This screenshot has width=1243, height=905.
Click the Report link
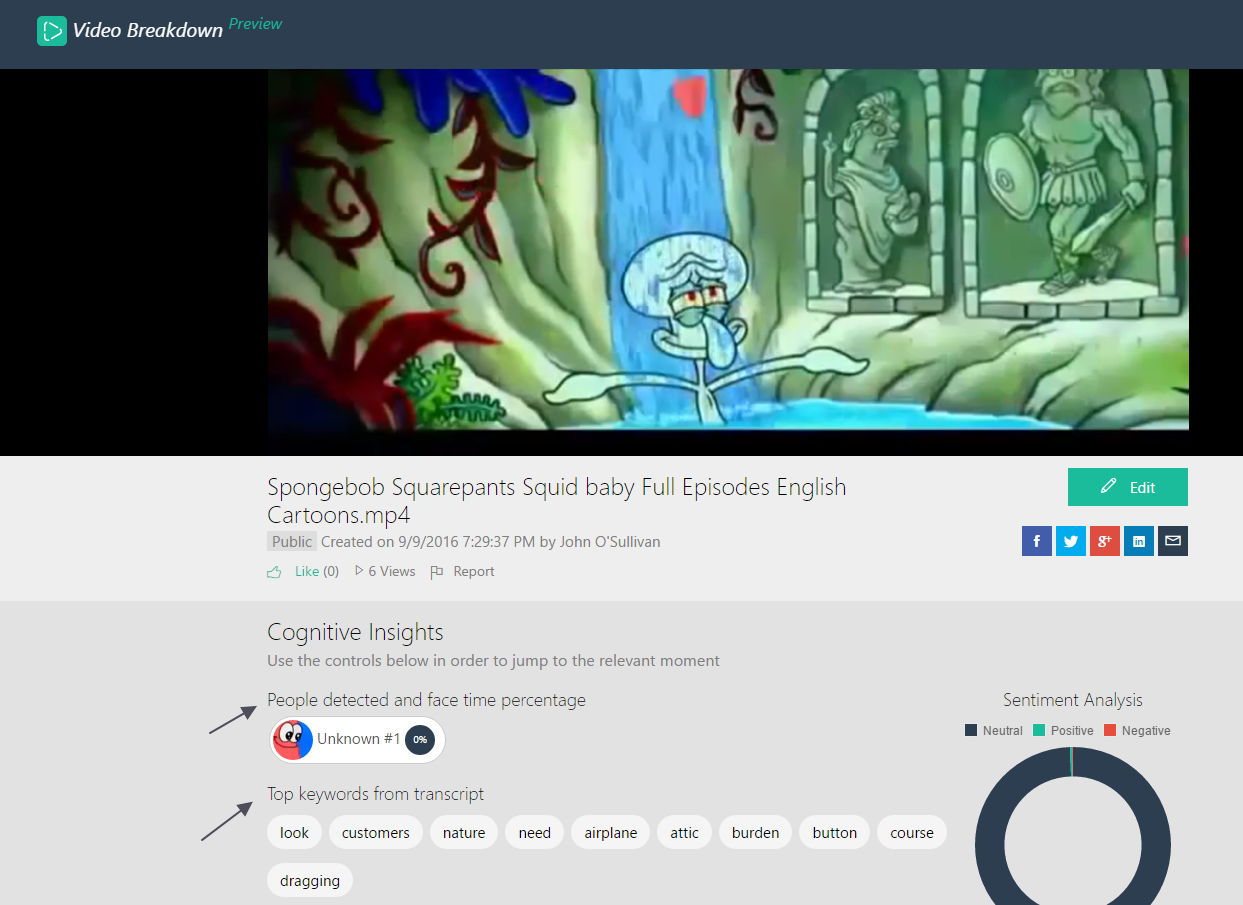click(x=474, y=572)
